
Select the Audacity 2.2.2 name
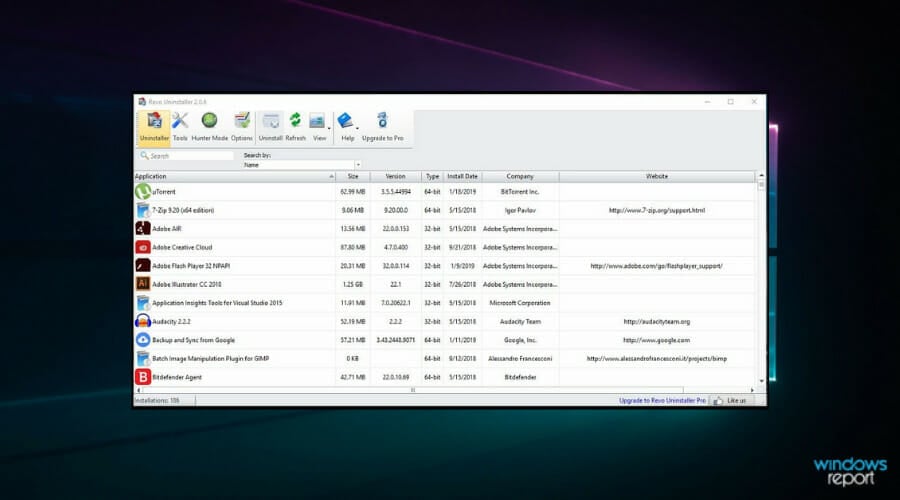tap(171, 321)
